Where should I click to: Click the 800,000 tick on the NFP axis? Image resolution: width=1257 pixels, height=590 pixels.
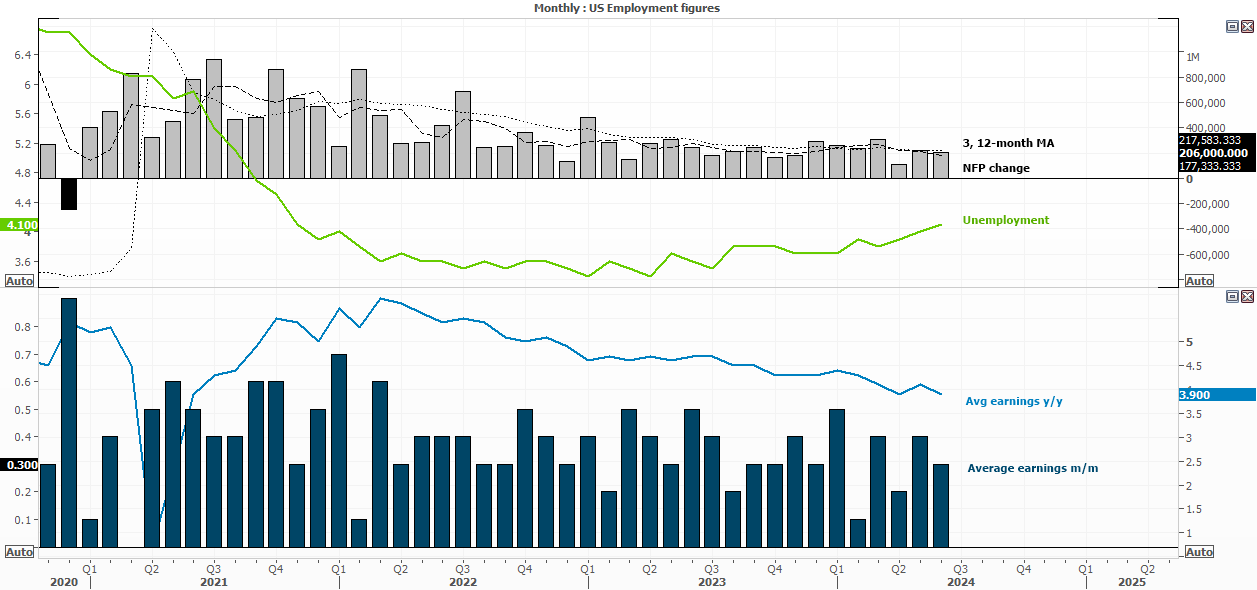coord(1205,78)
